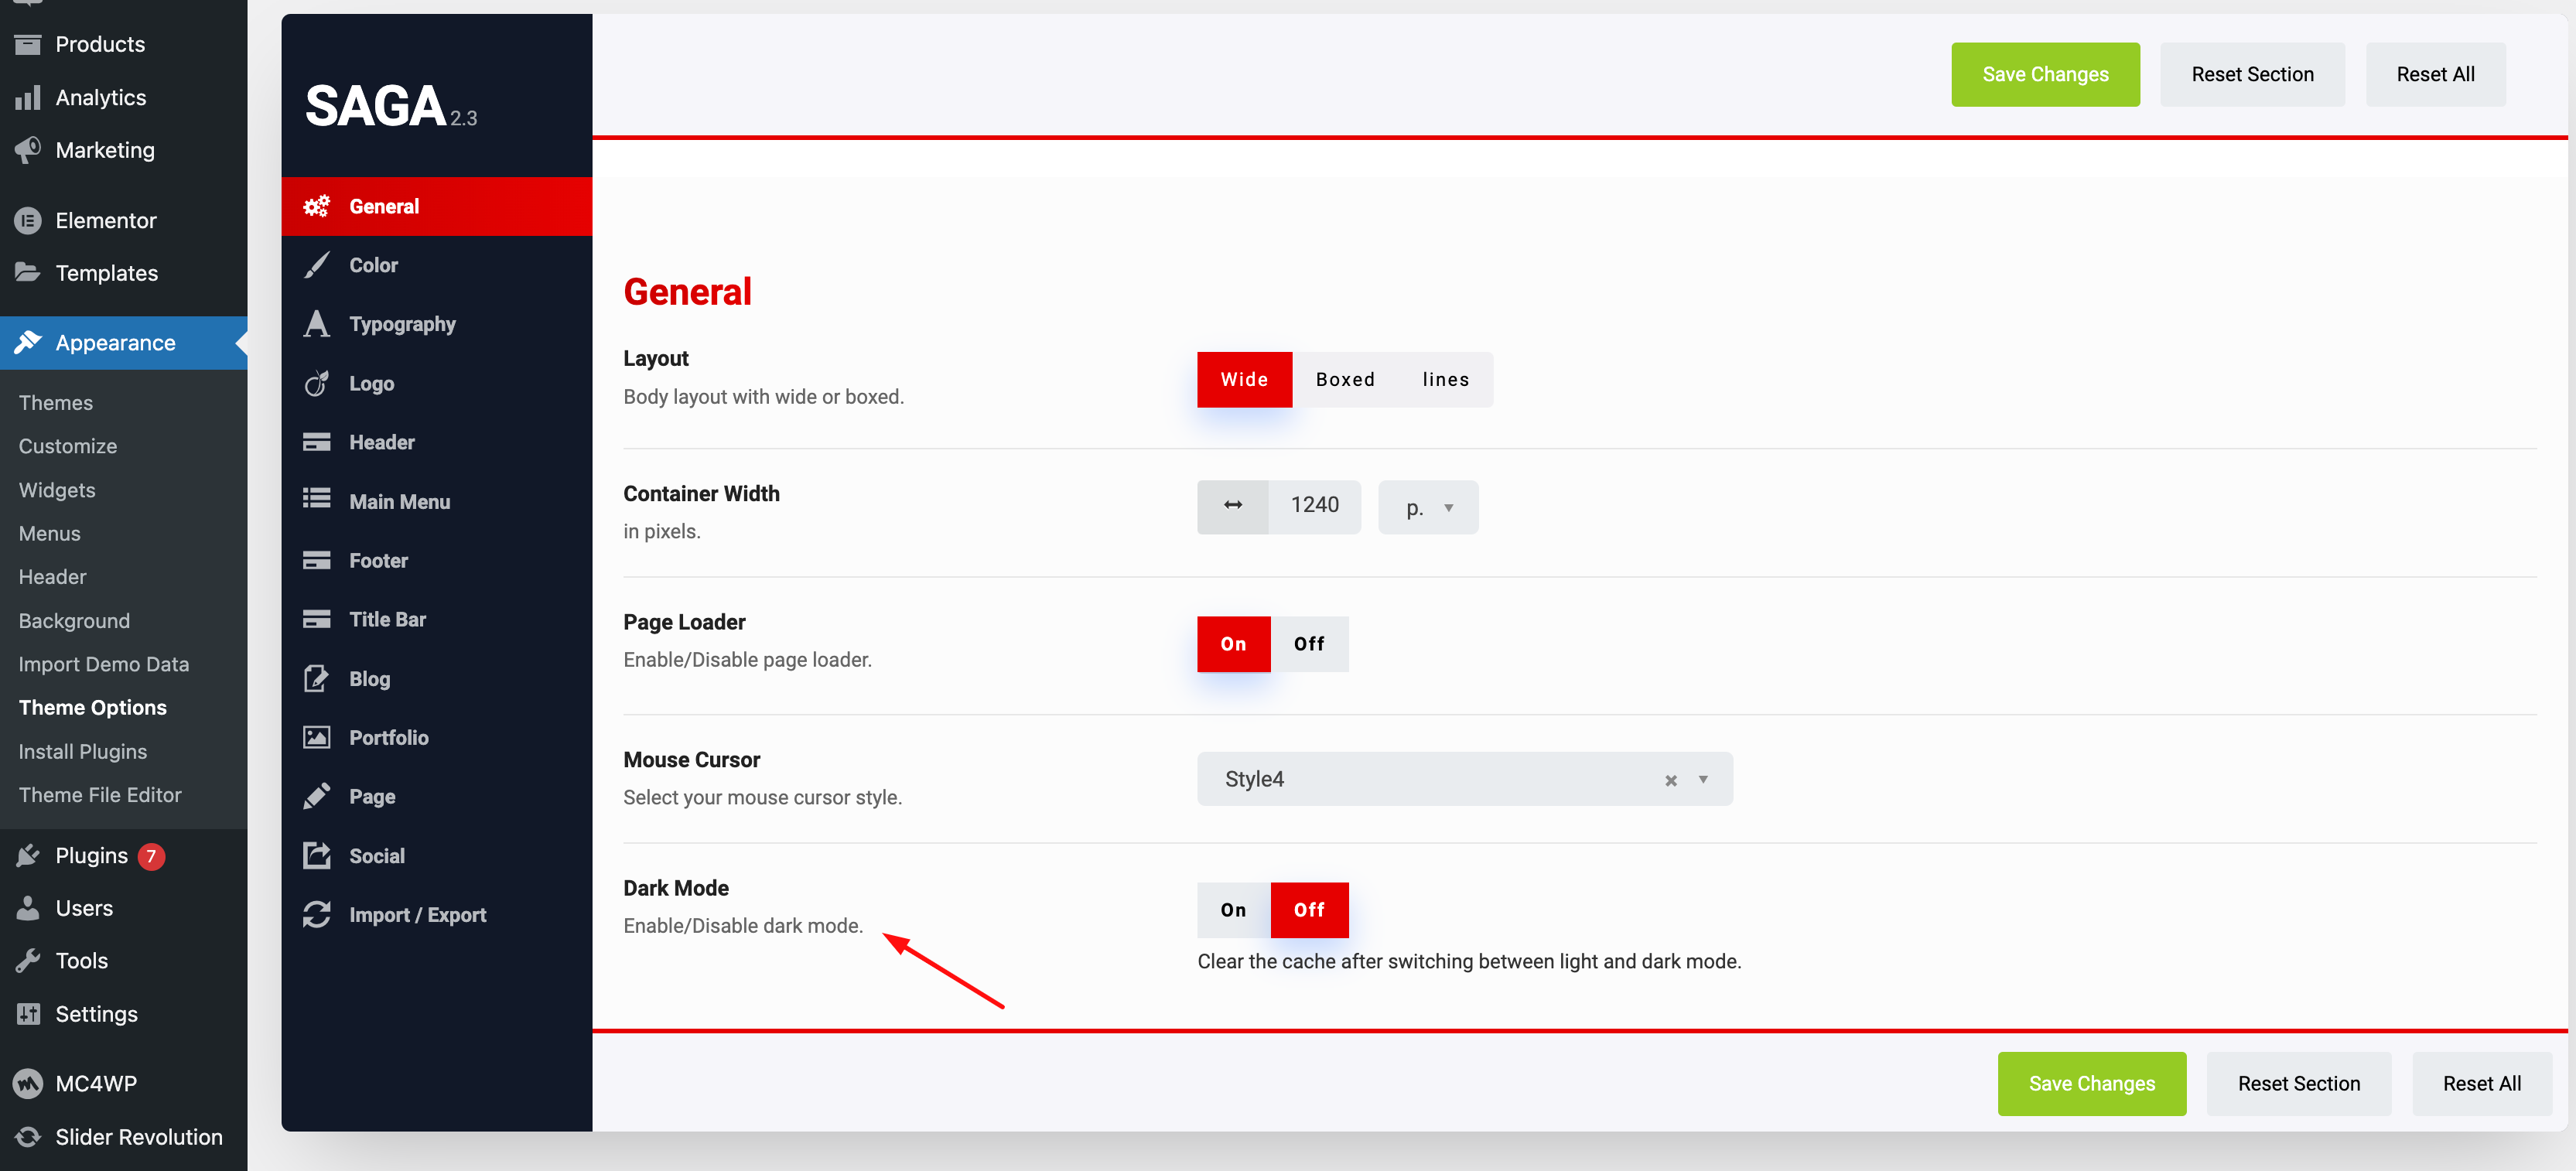Open Header under Appearance submenu
Image resolution: width=2576 pixels, height=1171 pixels.
[52, 577]
